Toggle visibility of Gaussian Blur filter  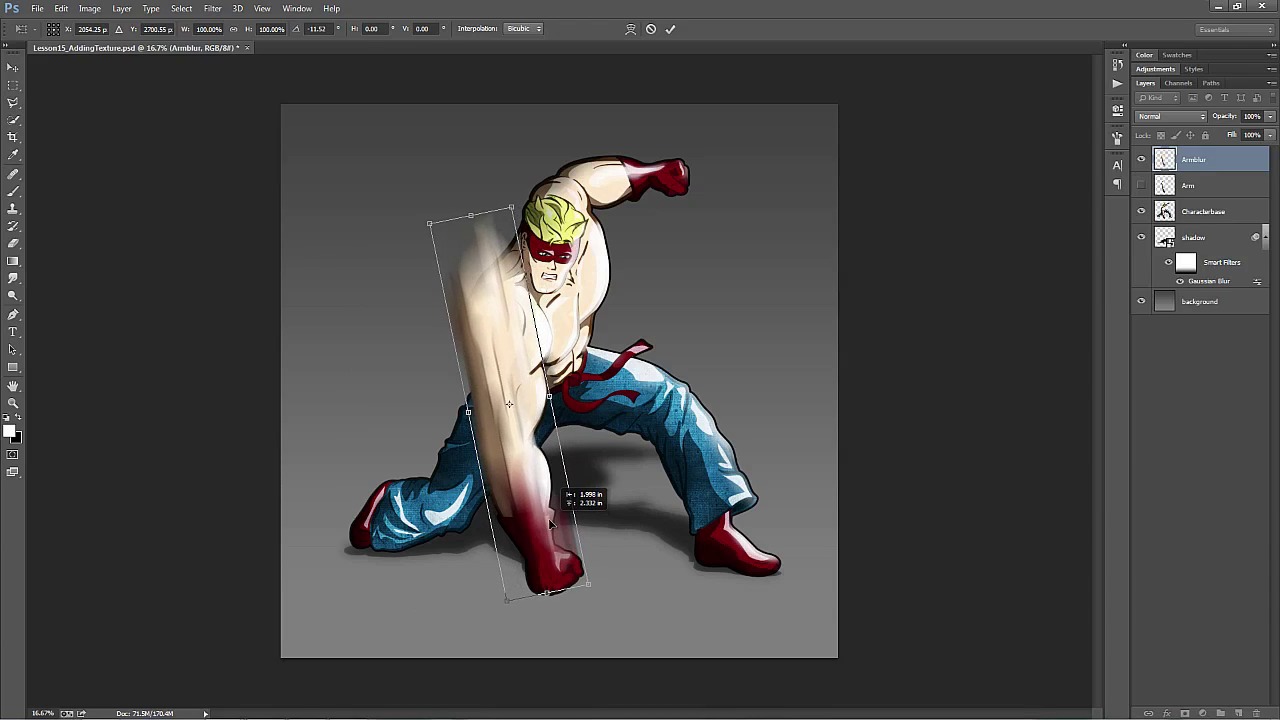(1180, 282)
